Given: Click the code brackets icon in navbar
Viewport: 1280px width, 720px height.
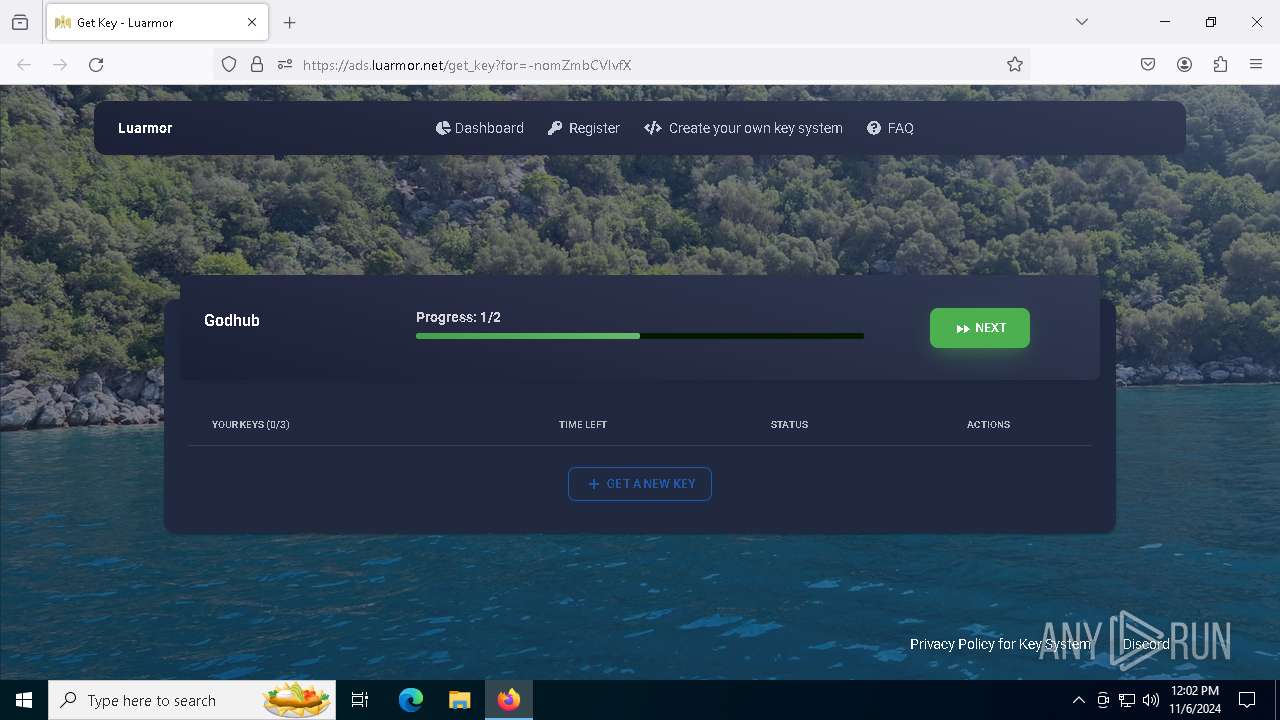Looking at the screenshot, I should click(653, 128).
